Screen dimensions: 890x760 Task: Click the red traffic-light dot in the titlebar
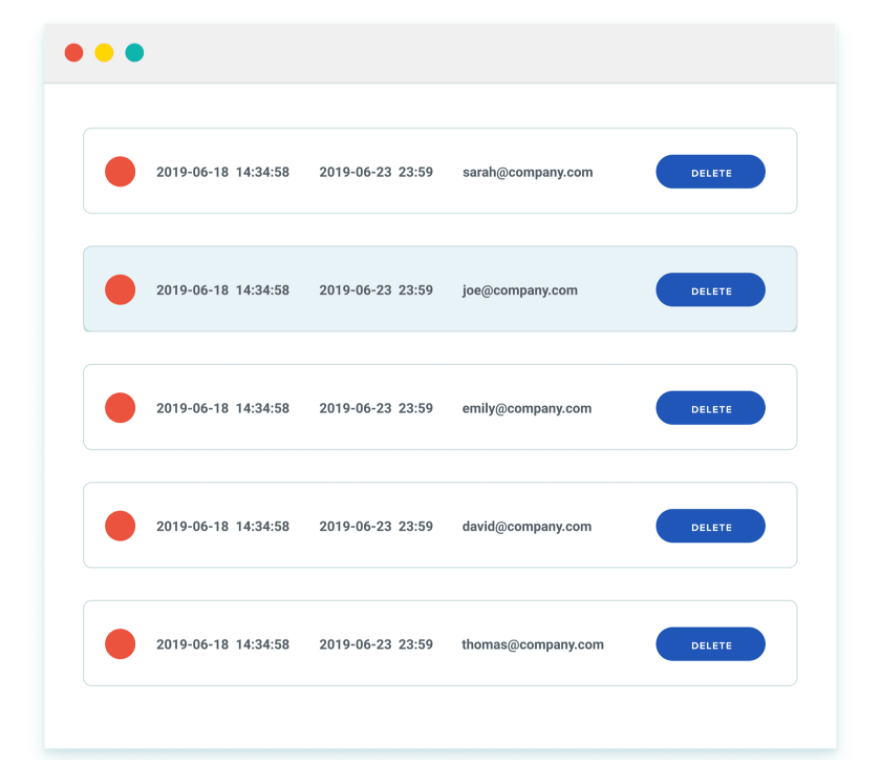(x=73, y=52)
